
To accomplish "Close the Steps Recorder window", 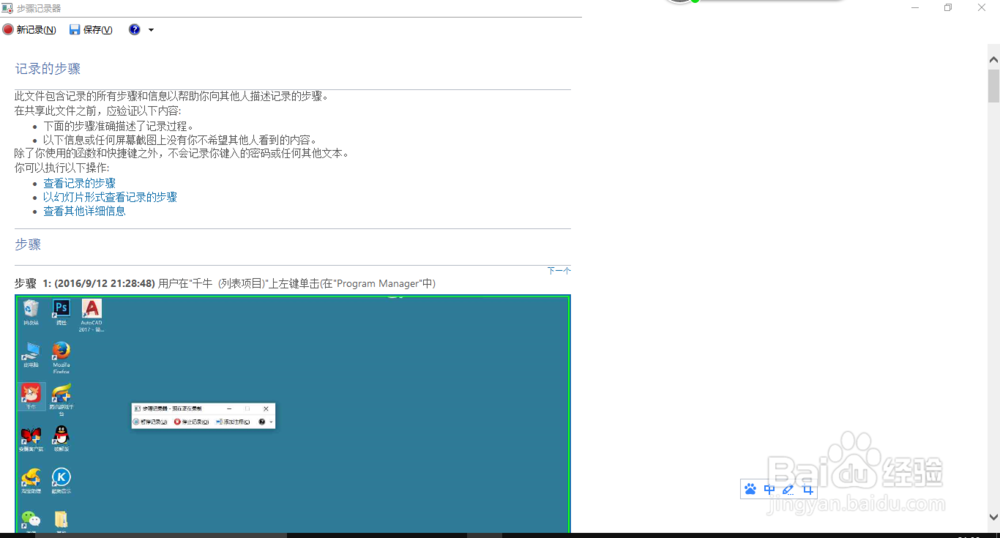I will (x=982, y=8).
